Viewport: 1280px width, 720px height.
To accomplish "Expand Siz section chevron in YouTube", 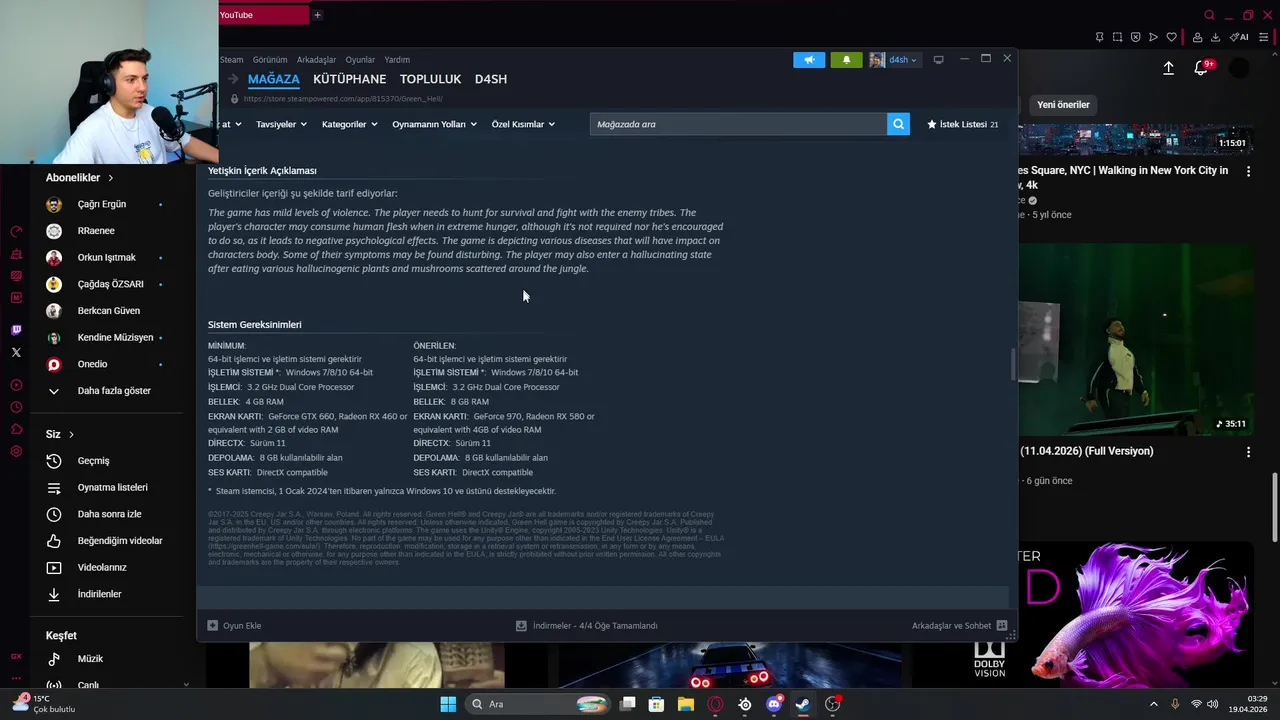I will (x=71, y=435).
